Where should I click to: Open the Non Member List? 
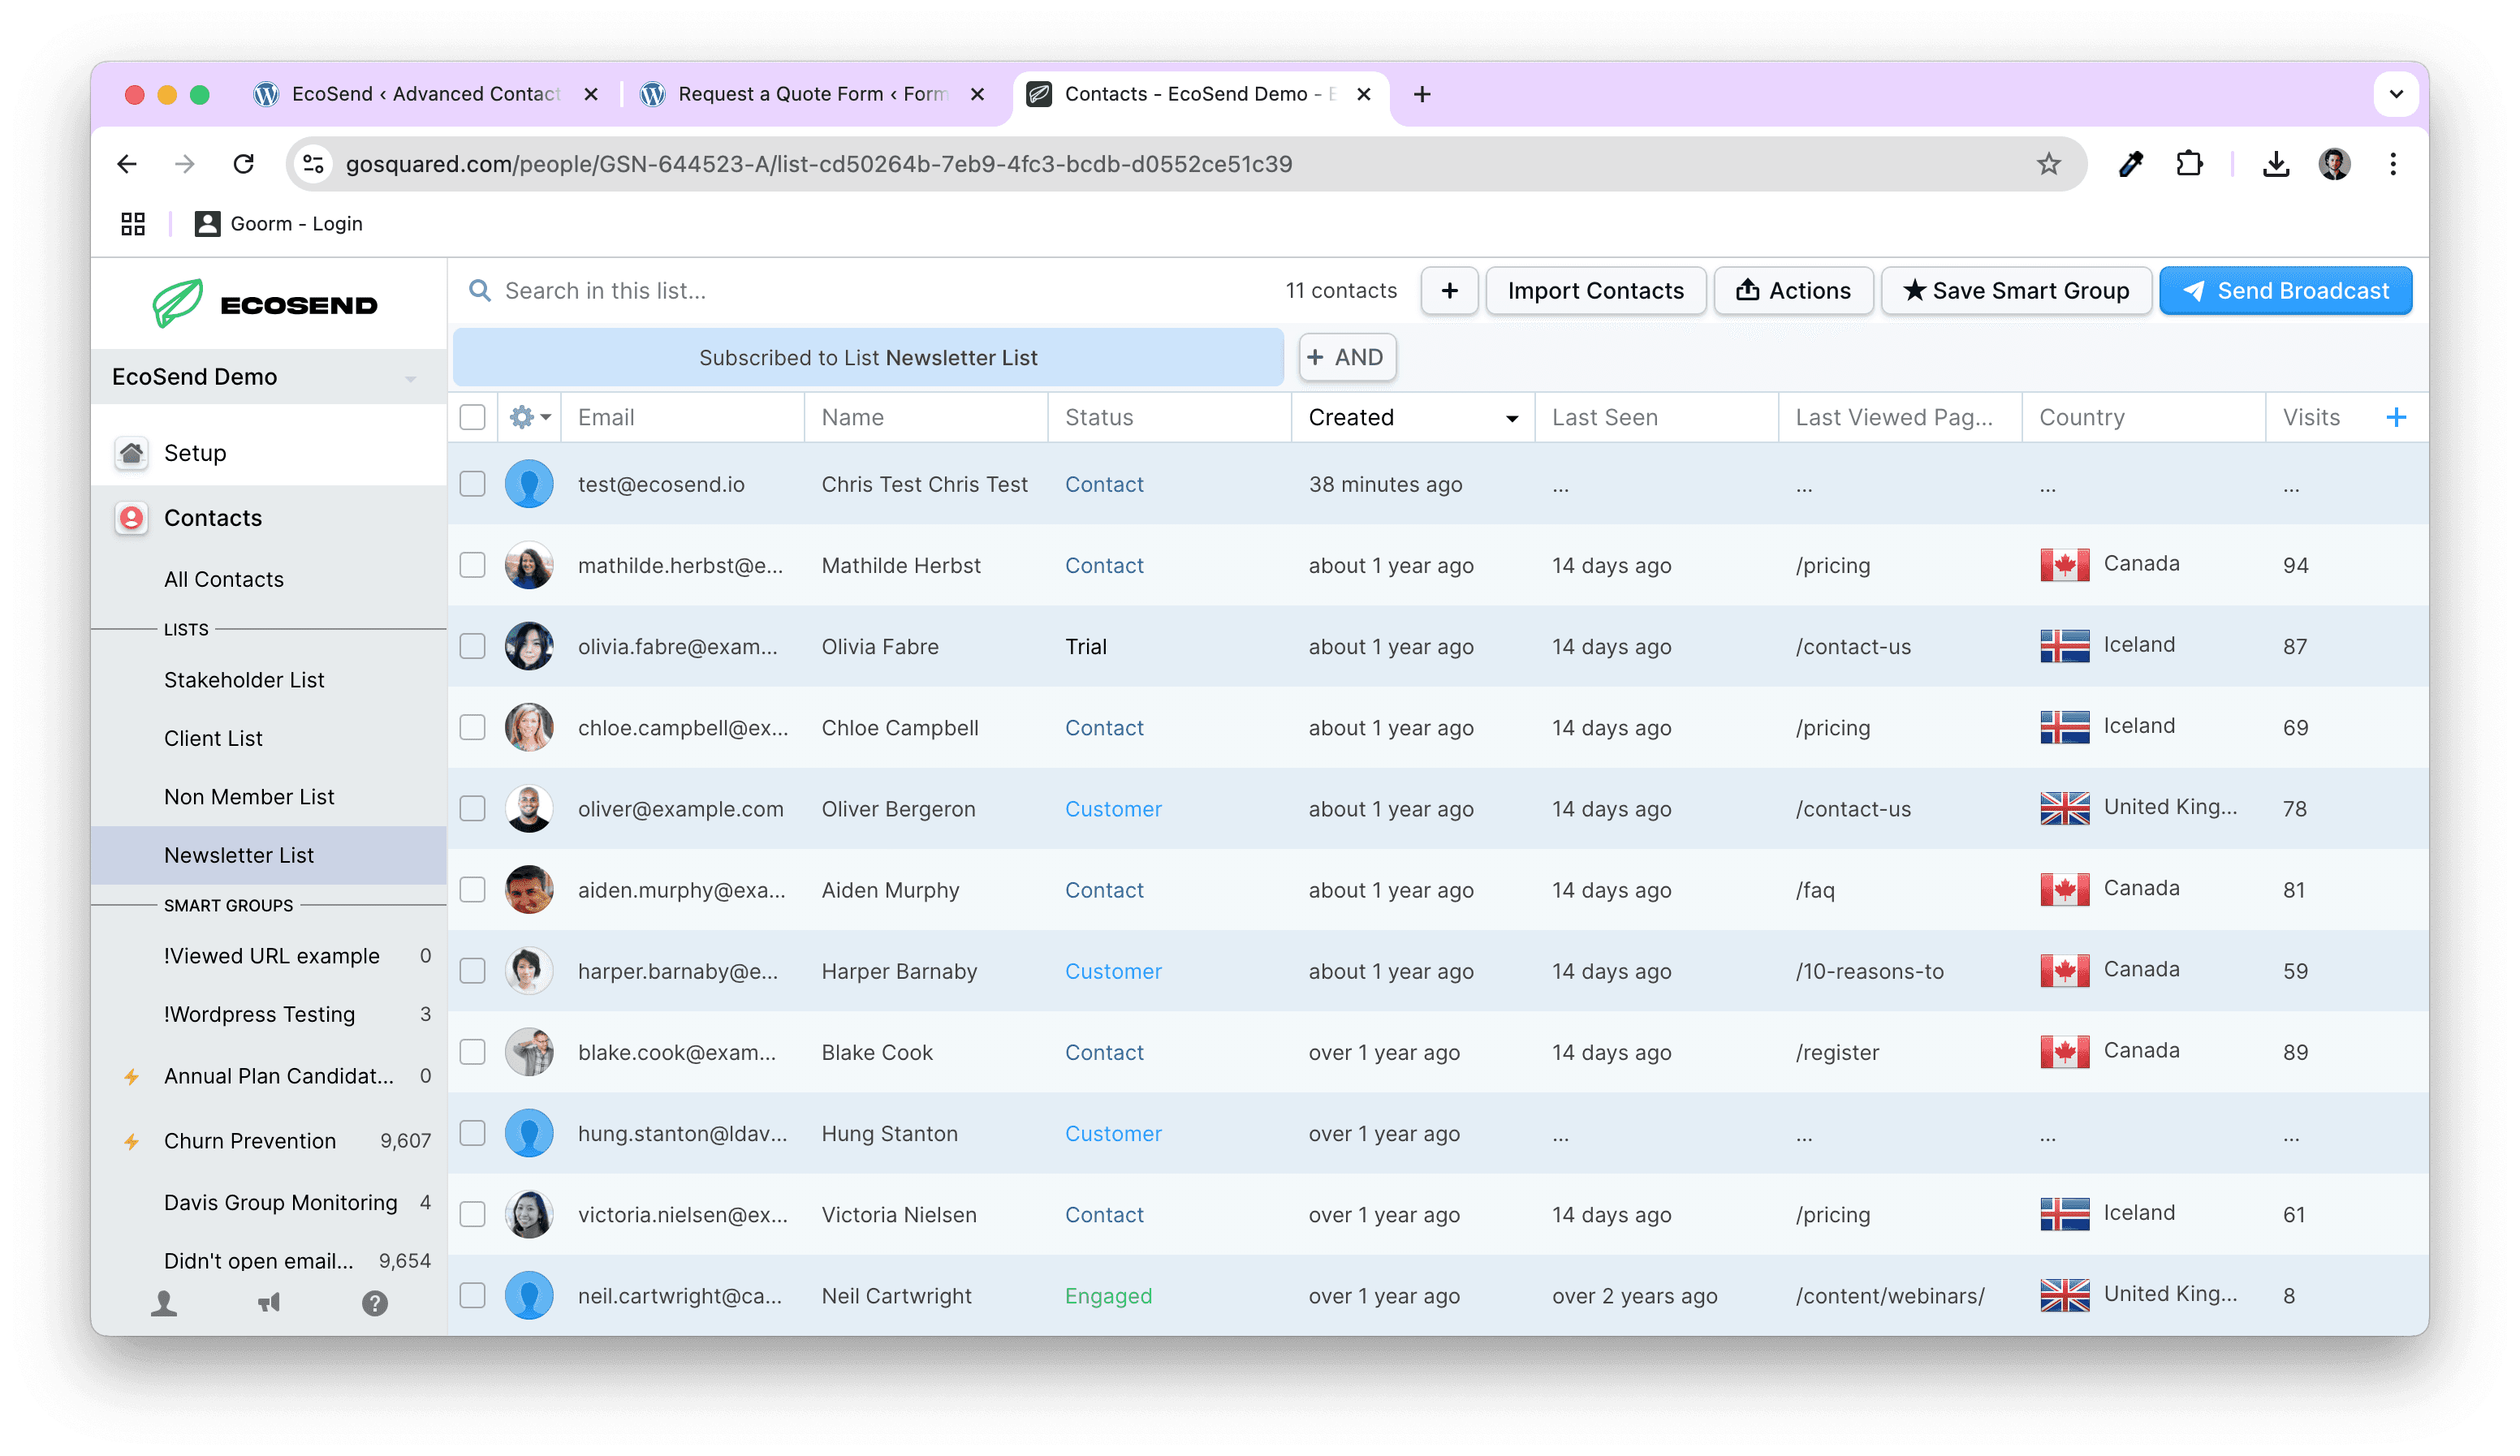249,797
